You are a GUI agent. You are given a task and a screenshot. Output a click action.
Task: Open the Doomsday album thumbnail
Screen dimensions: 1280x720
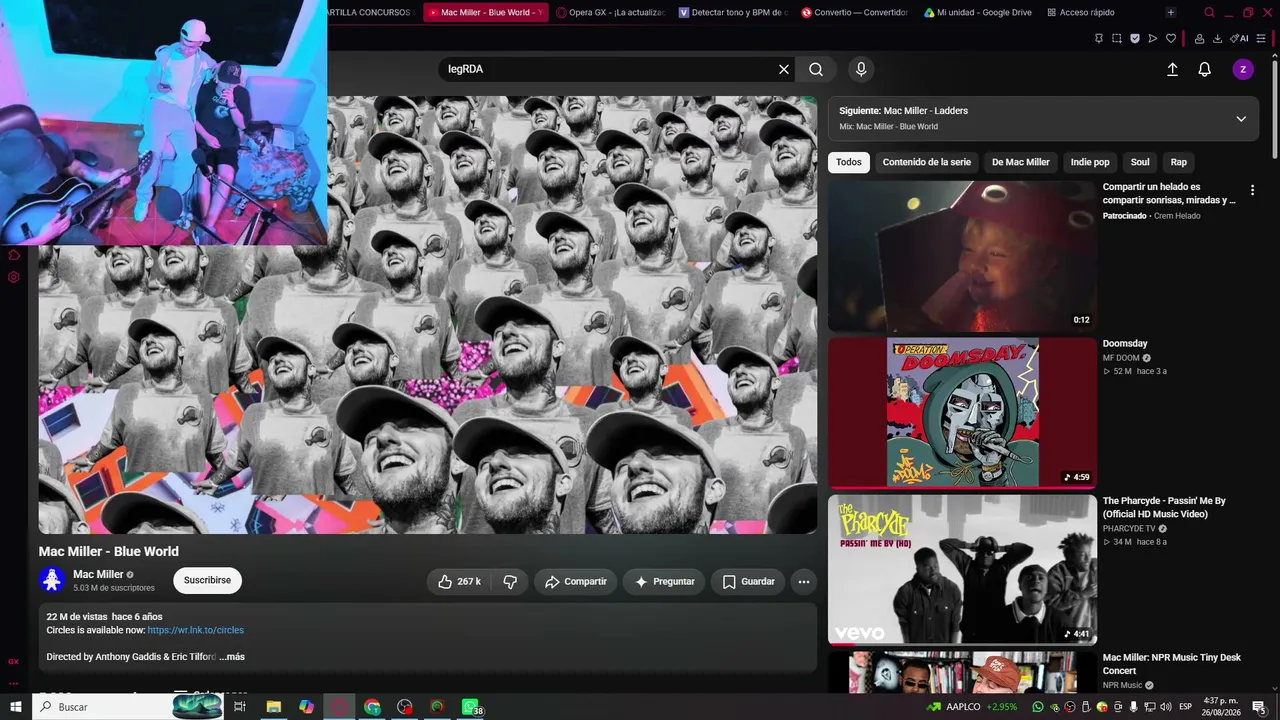962,412
